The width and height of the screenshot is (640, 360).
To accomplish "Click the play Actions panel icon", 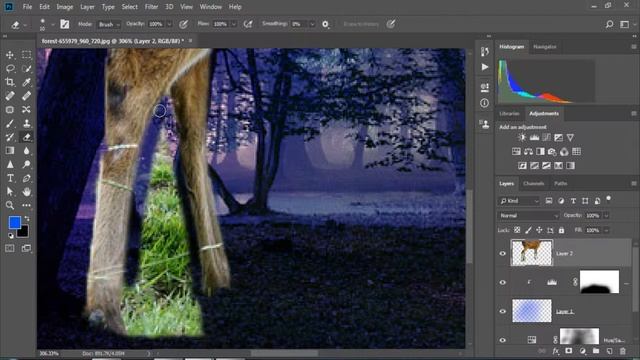I will point(484,67).
